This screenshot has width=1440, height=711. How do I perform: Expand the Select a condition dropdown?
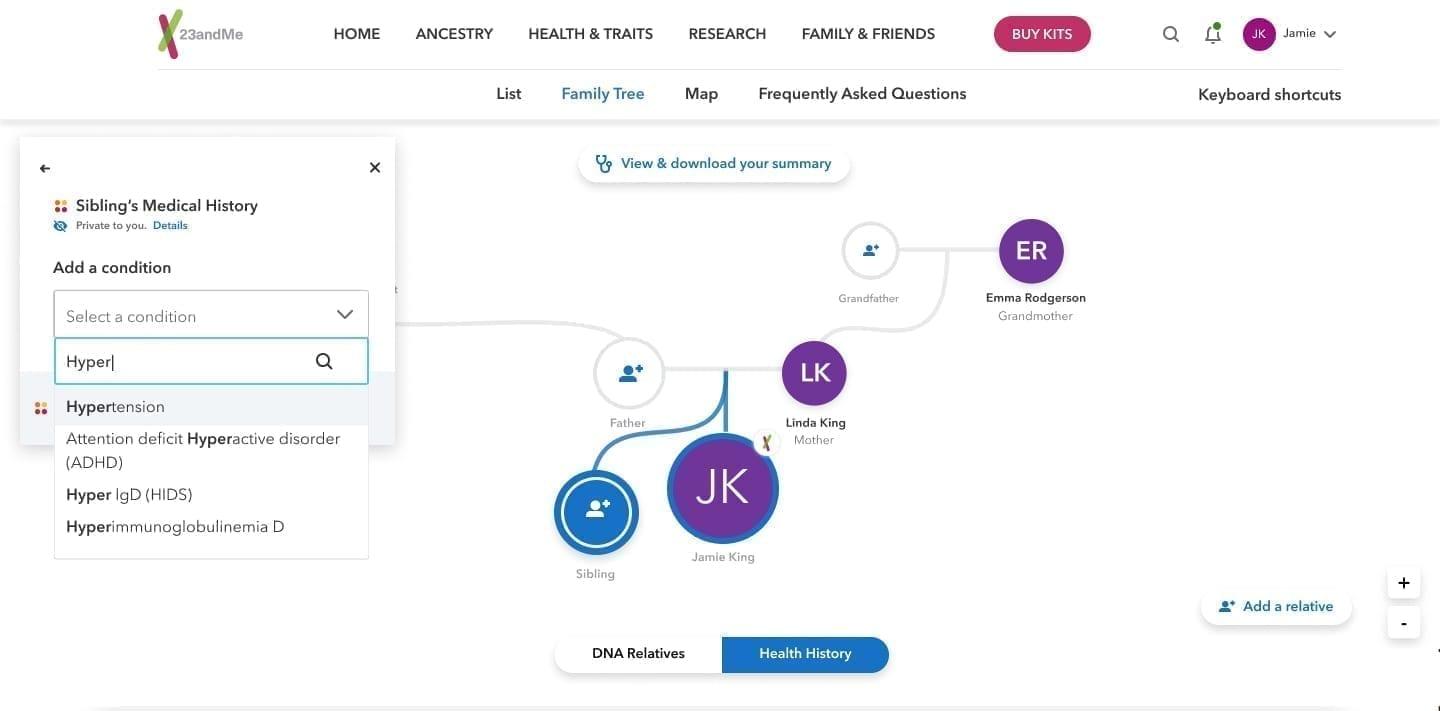(x=211, y=315)
